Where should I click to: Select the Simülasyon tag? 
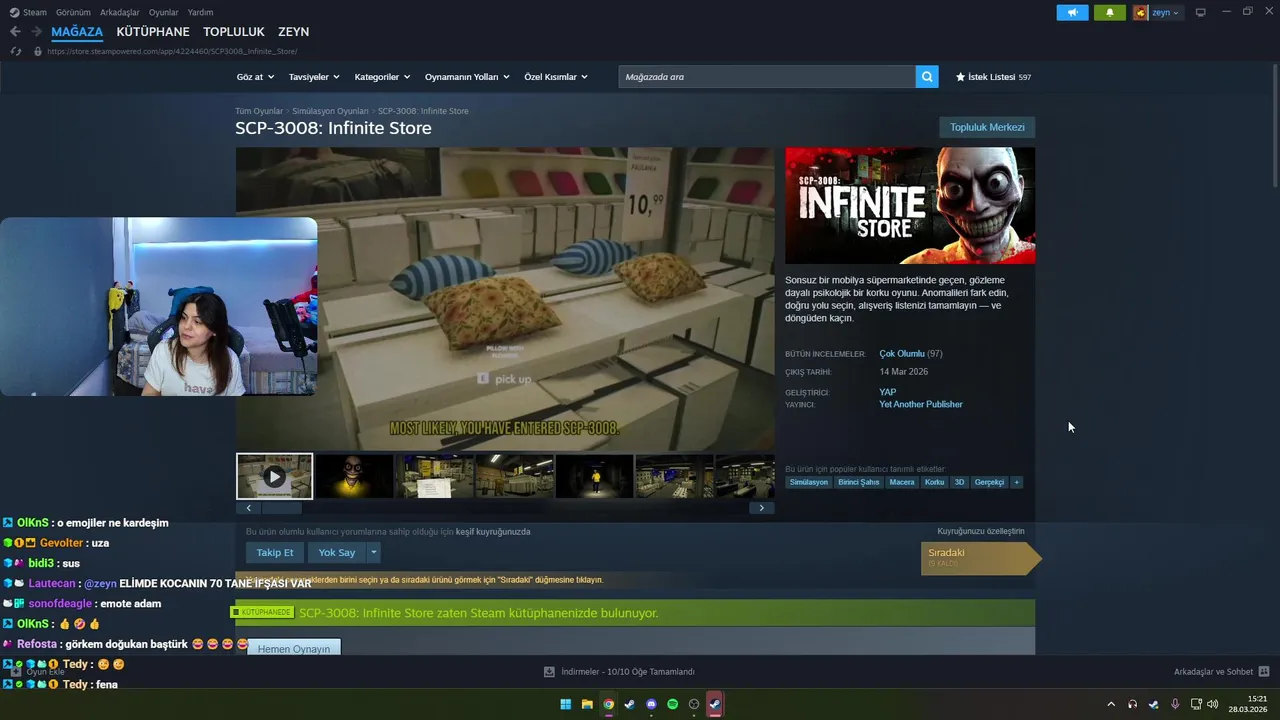coord(809,482)
